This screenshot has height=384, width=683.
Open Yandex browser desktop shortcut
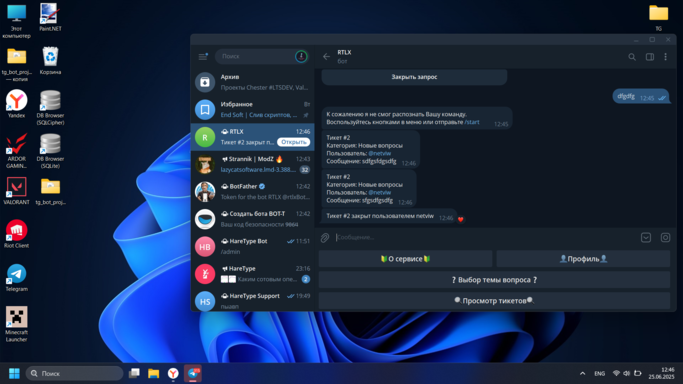click(x=17, y=104)
